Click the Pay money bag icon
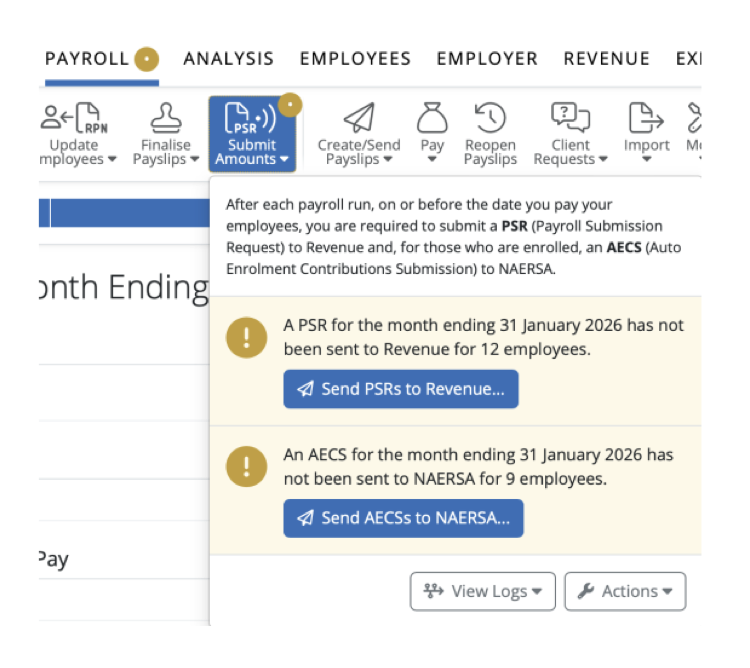Screen dimensions: 750x668 click(432, 118)
